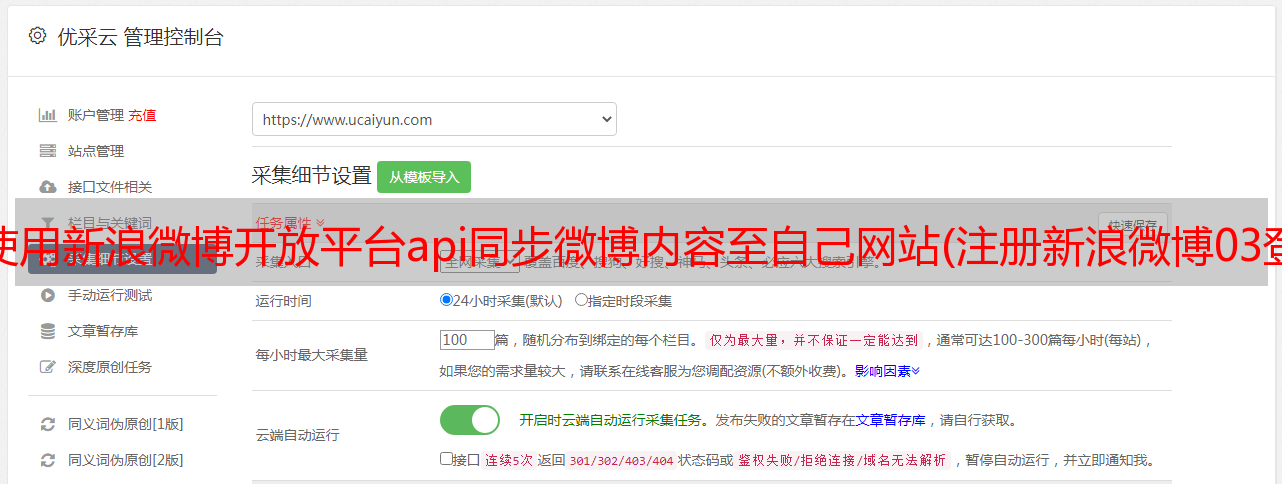Click the 鉴权失败/拒绝连接/域名无法解析 tag
Viewport: 1282px width, 484px height.
point(842,461)
